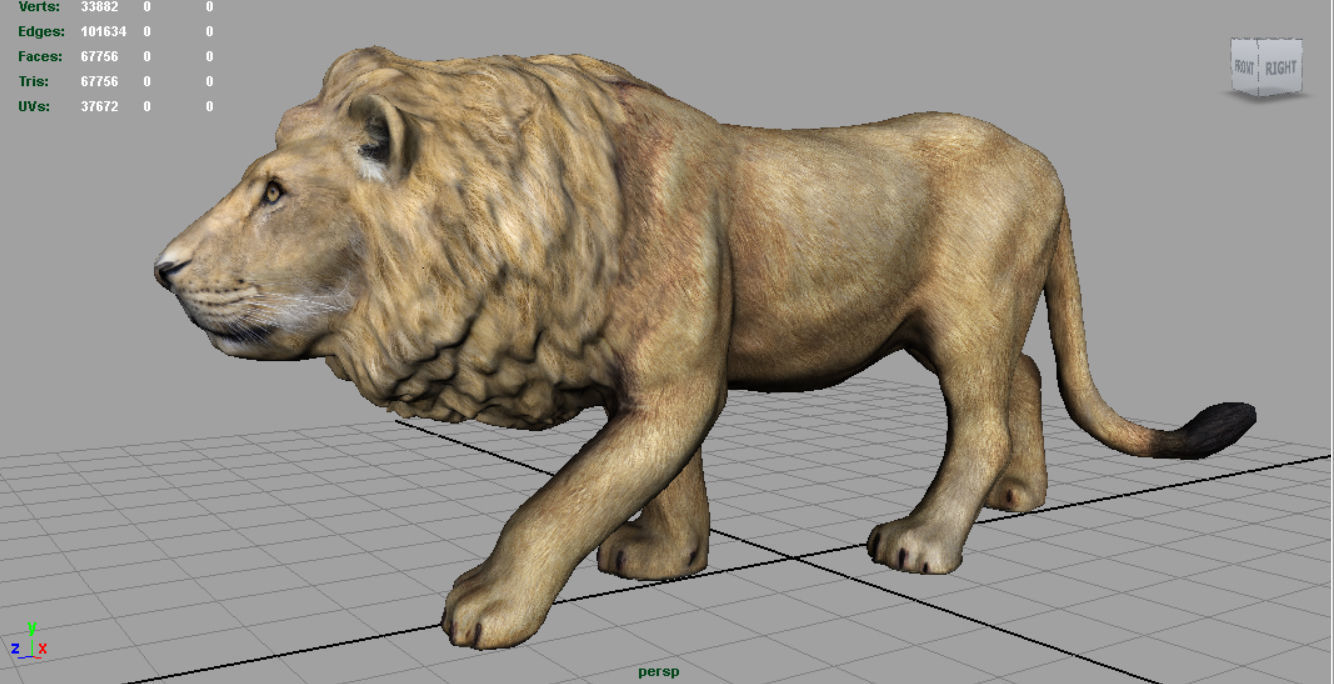The height and width of the screenshot is (684, 1334).
Task: Click the UV count value 37672
Action: click(99, 106)
